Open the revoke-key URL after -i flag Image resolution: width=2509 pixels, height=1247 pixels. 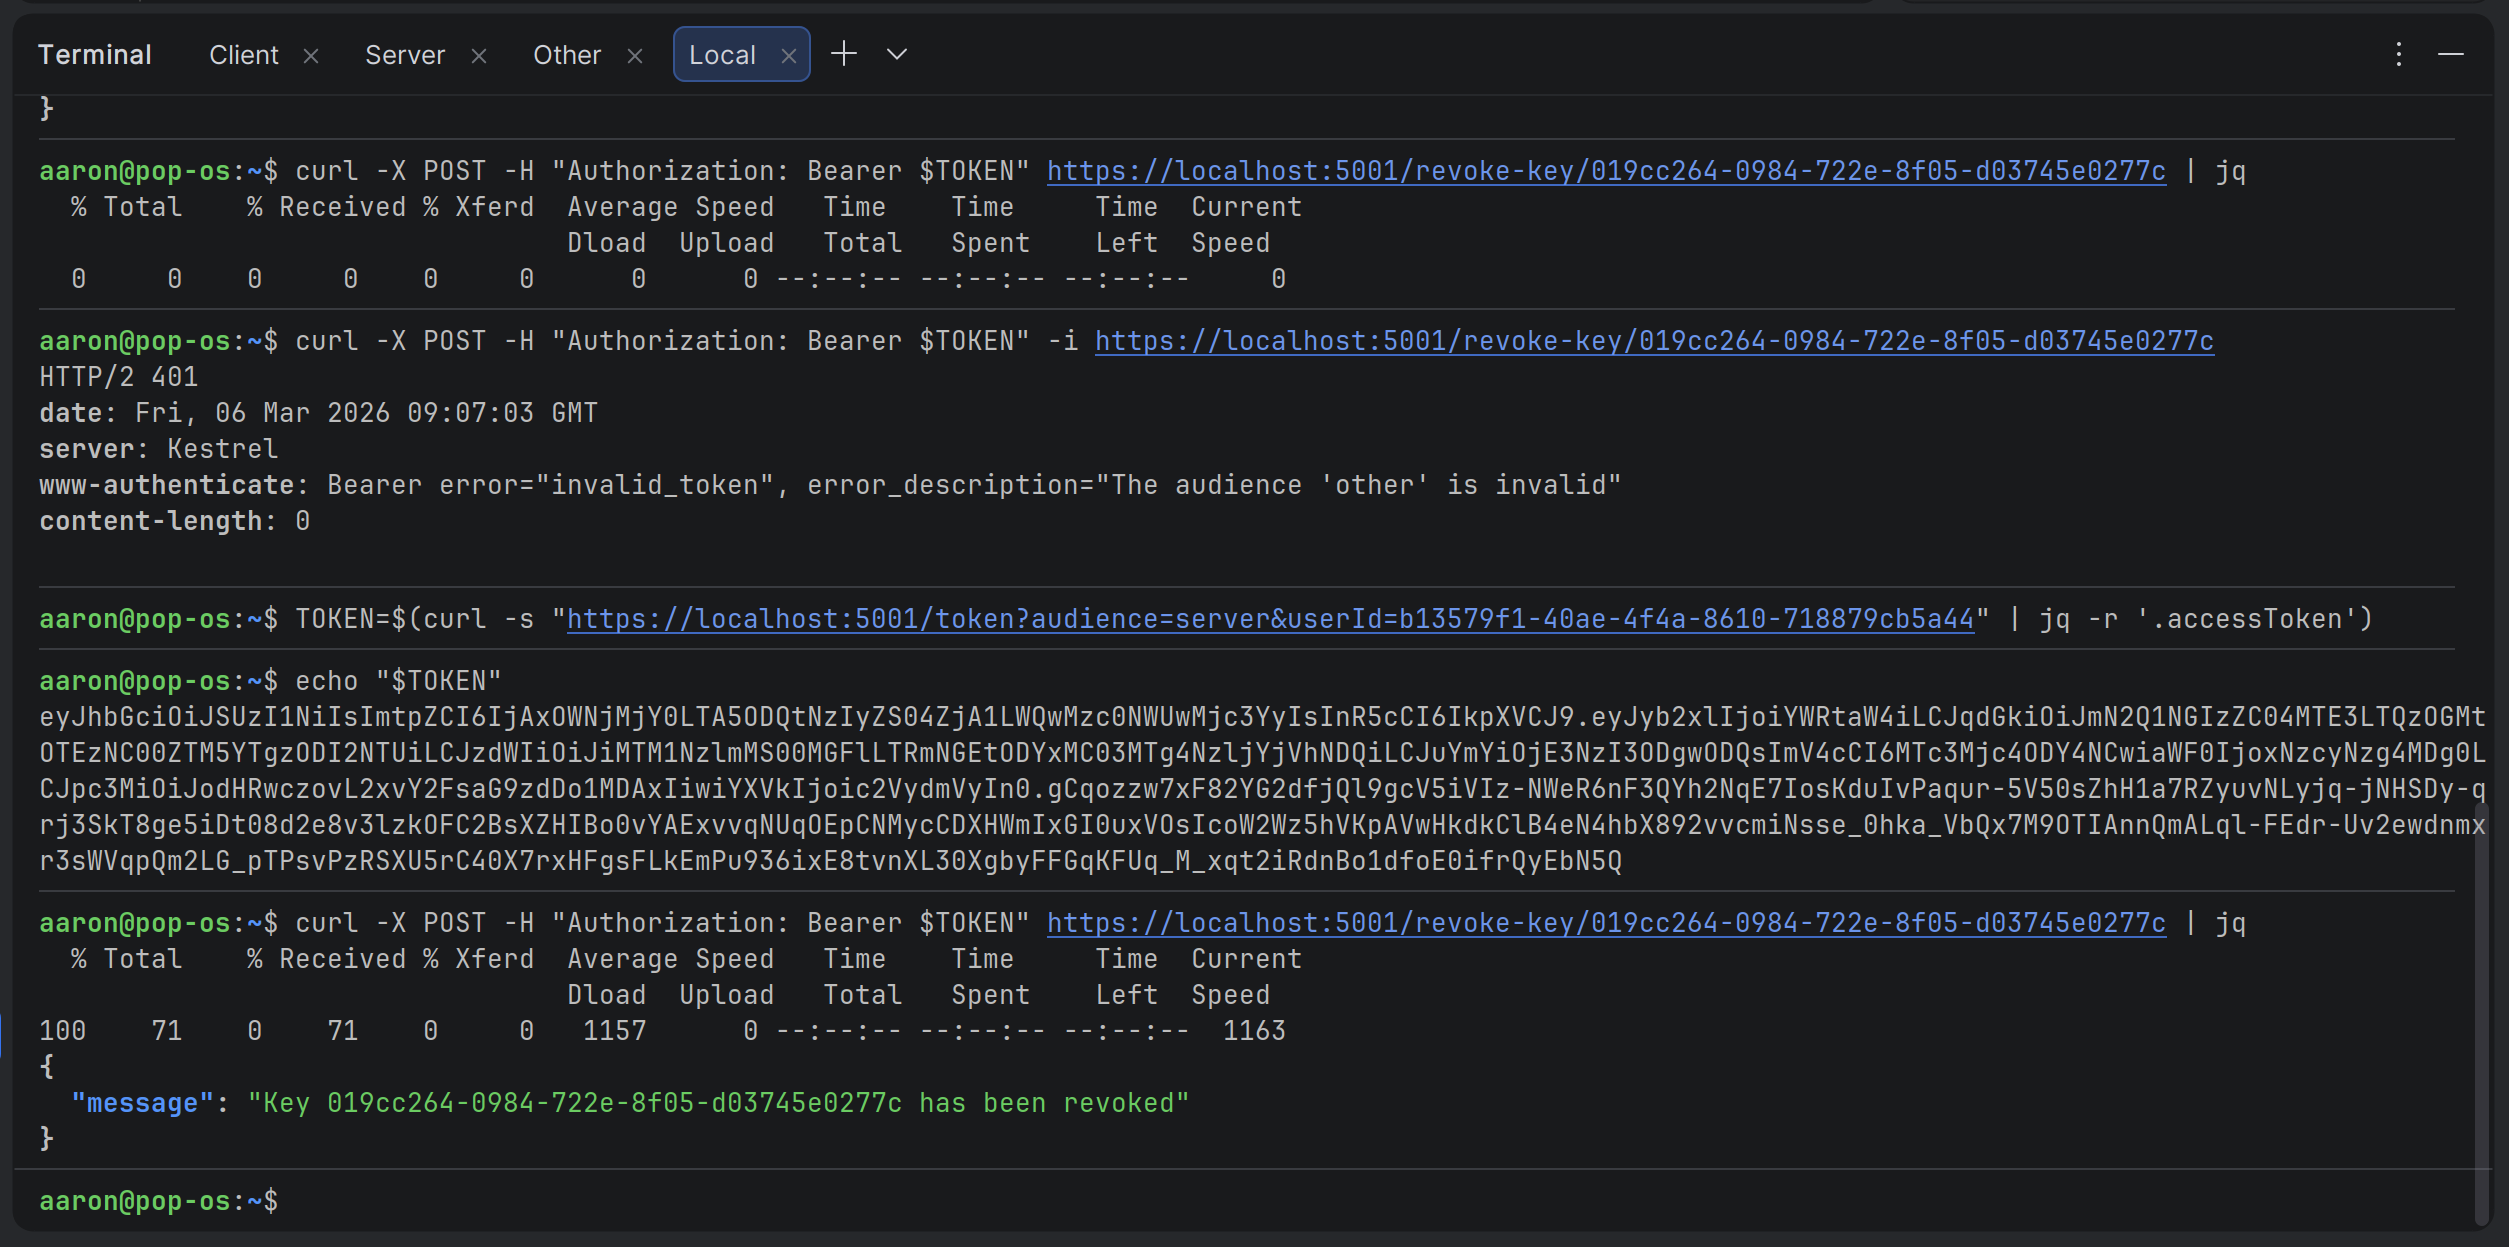point(1654,341)
